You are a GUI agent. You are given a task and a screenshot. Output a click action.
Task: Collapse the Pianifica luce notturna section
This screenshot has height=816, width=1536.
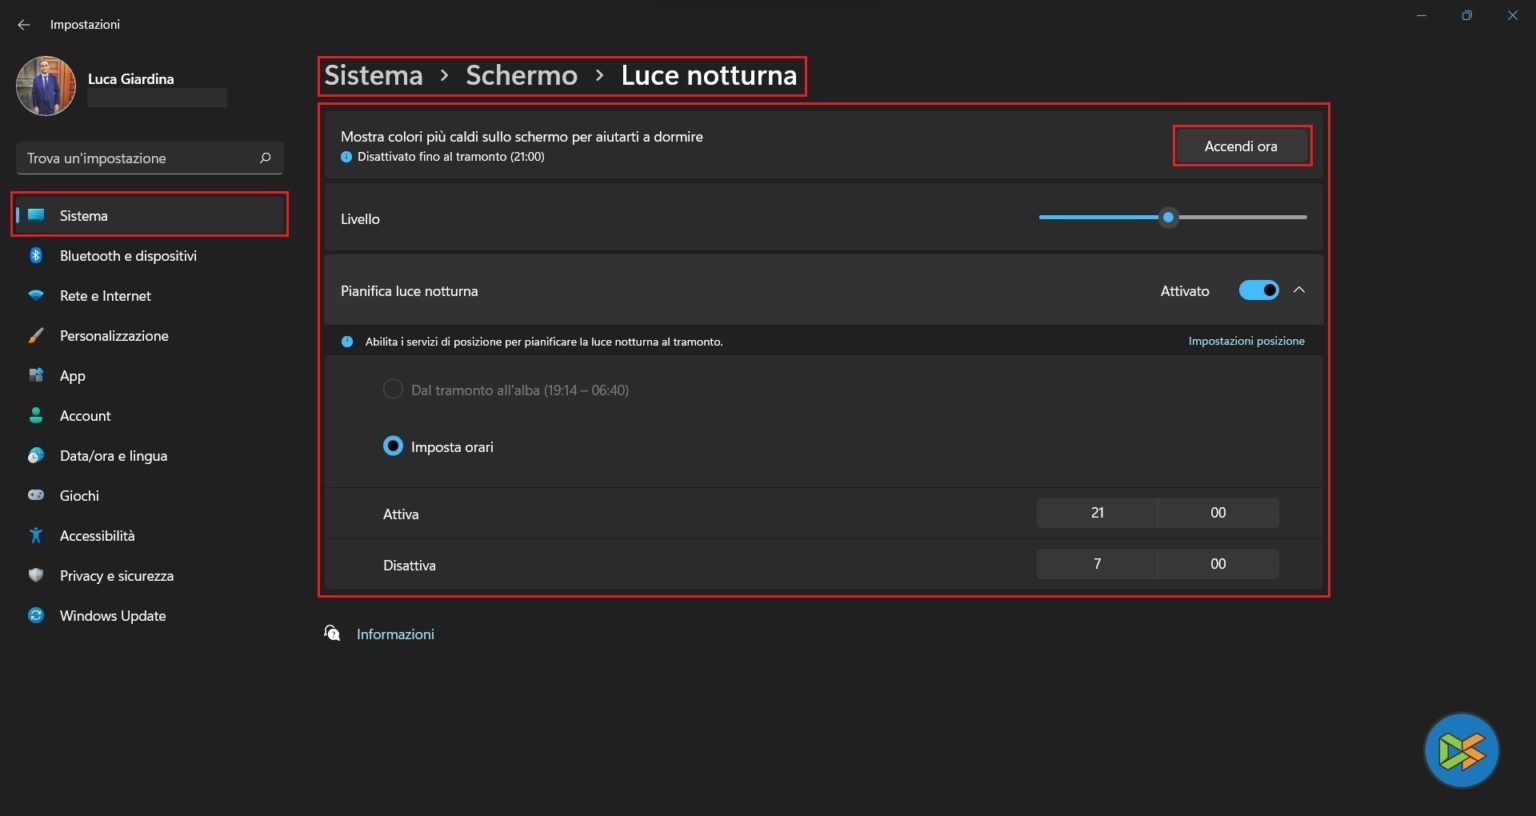1299,290
